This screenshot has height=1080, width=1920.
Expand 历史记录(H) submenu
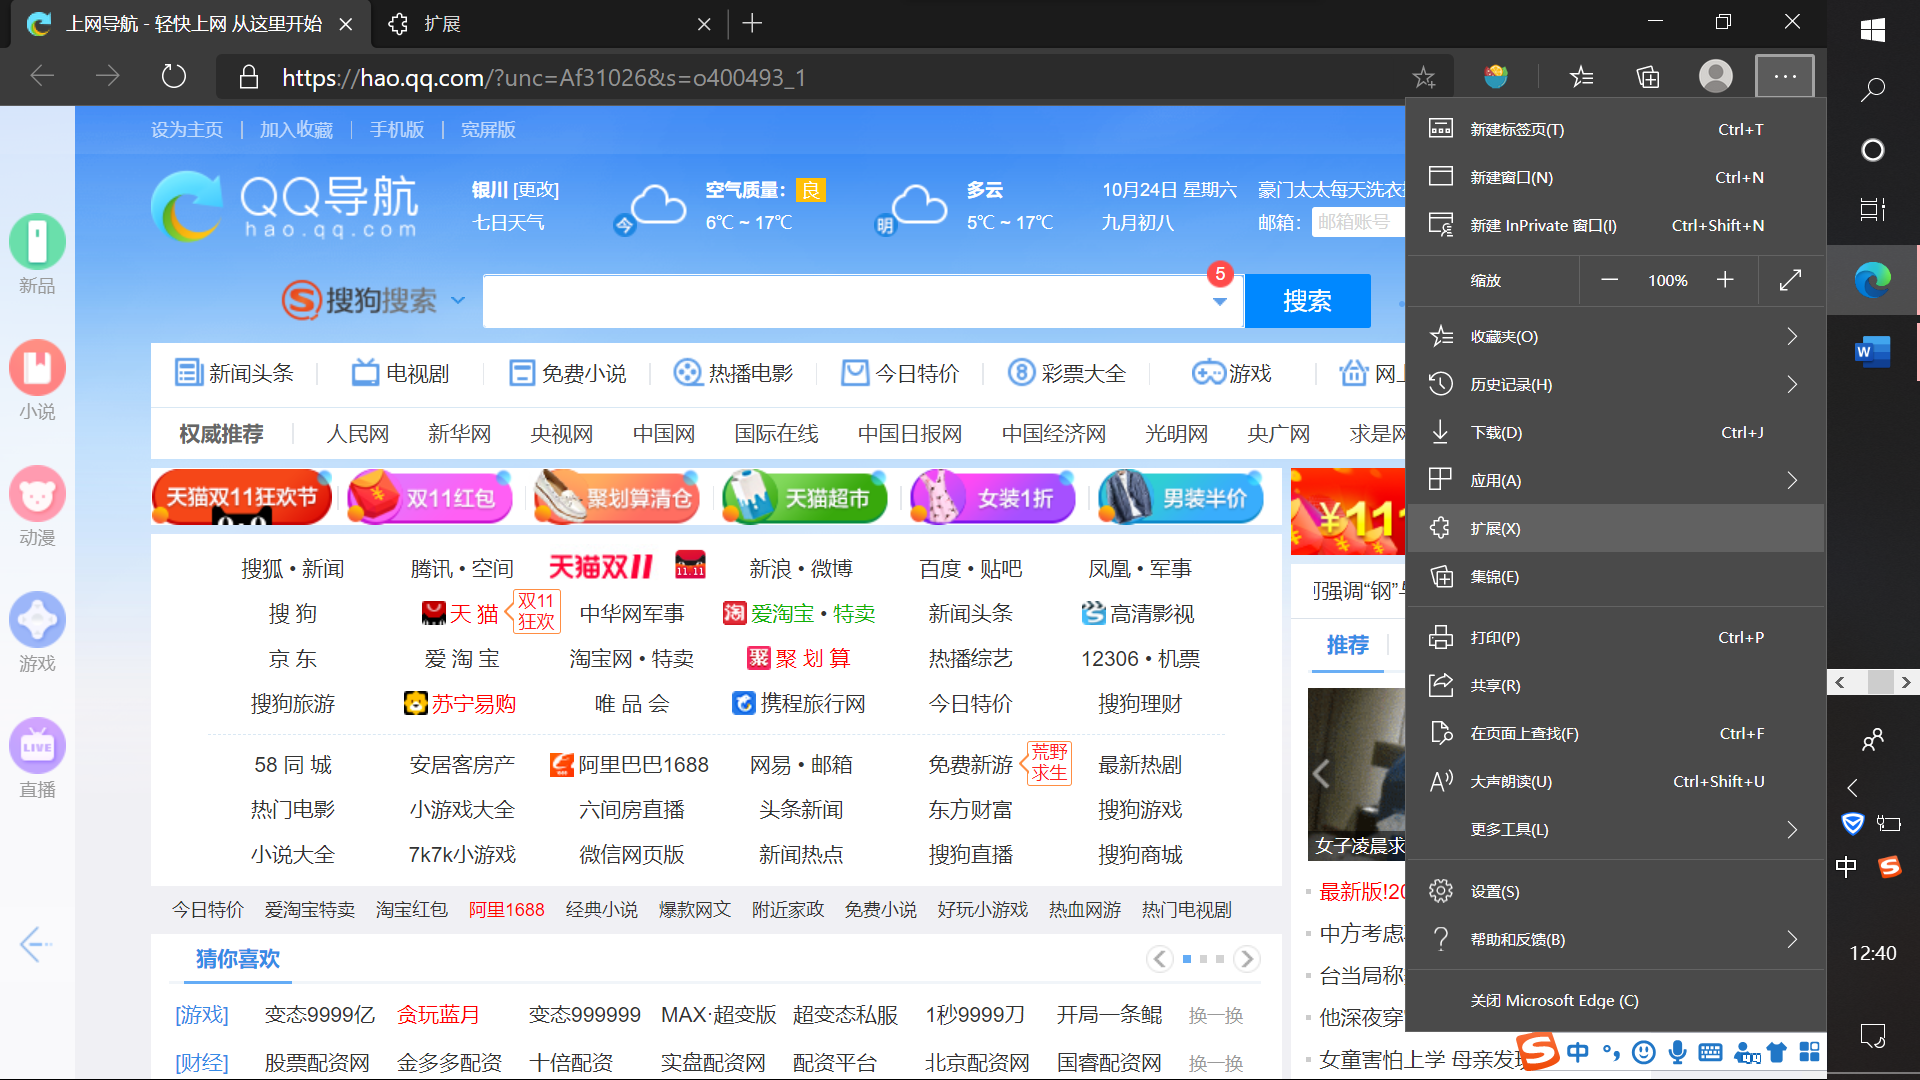[1615, 384]
